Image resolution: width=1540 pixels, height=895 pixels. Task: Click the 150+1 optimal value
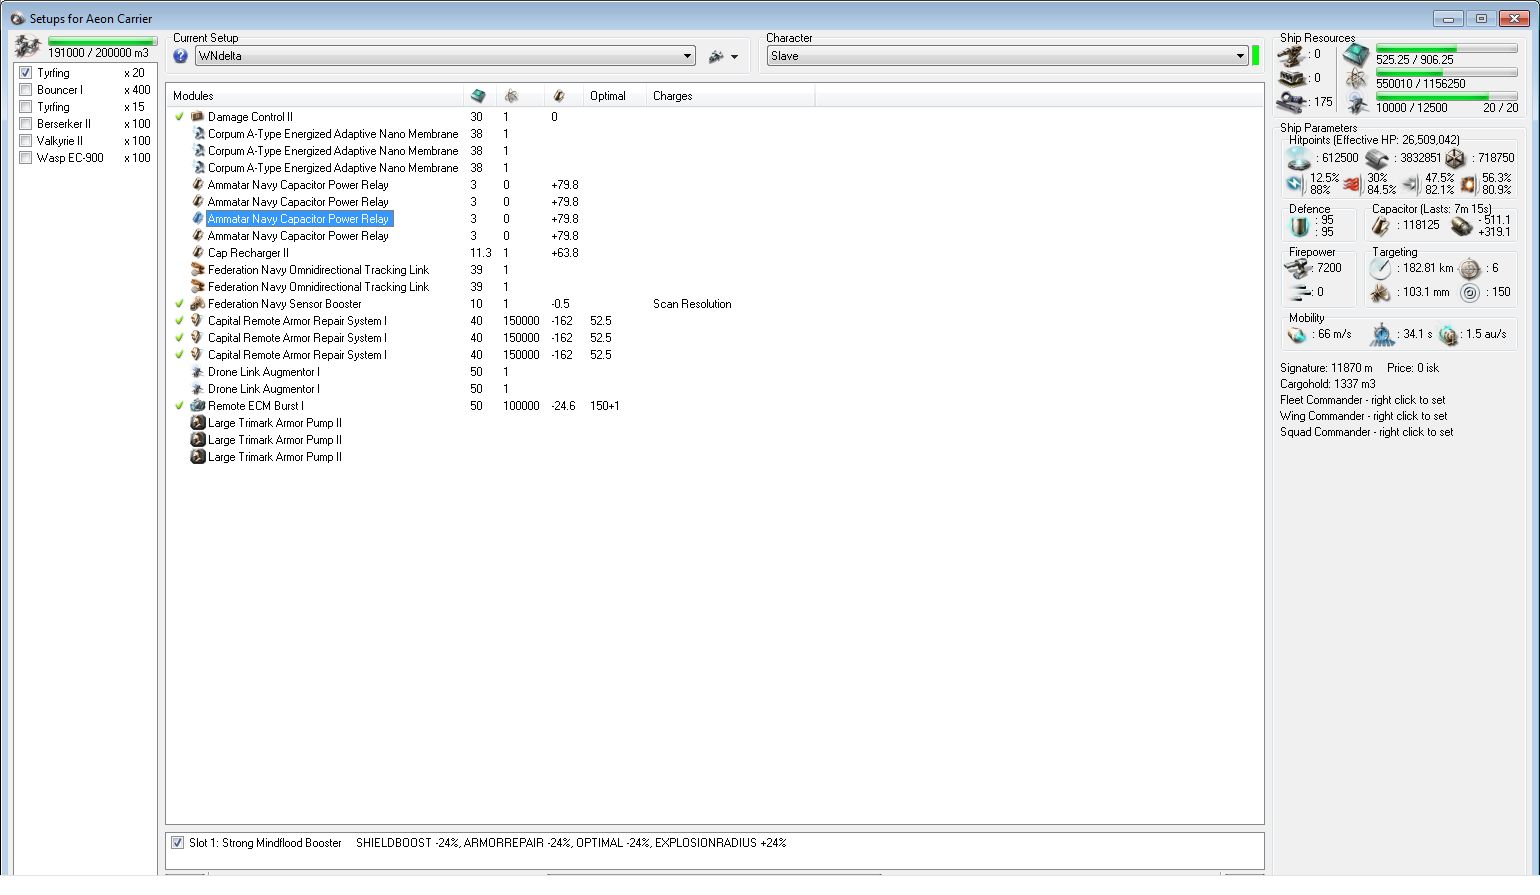[605, 406]
